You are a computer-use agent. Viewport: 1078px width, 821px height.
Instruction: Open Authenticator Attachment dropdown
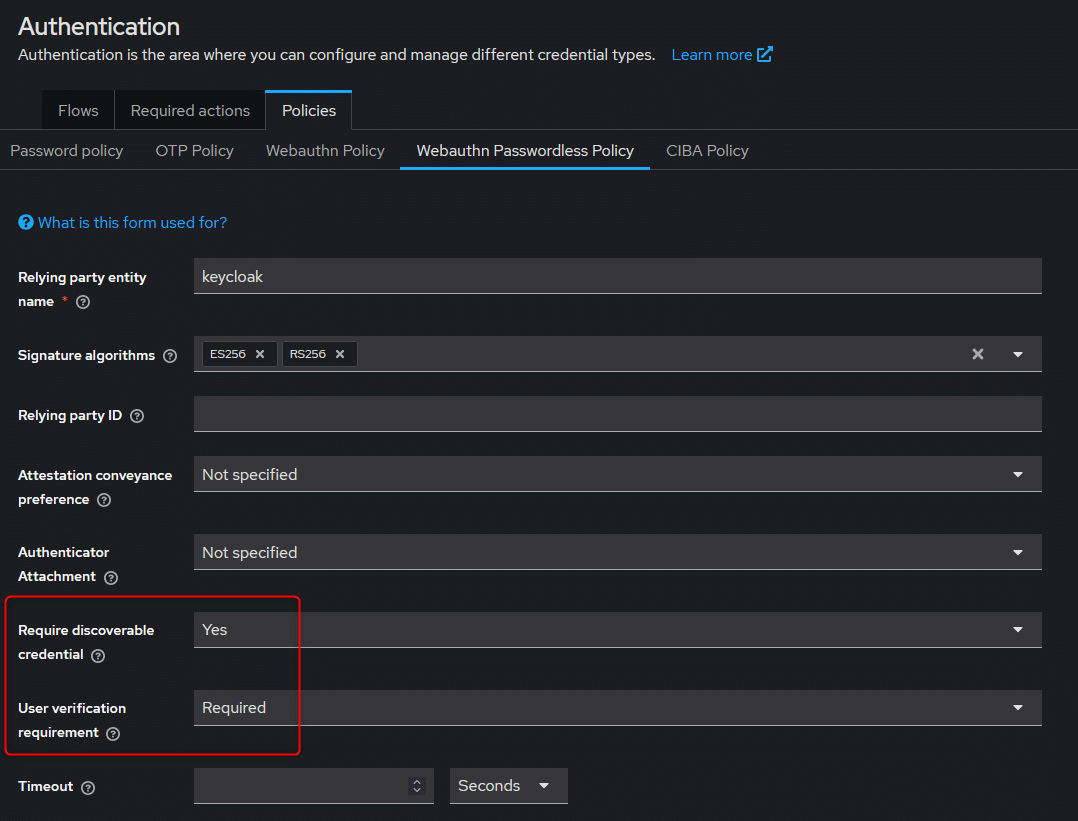pyautogui.click(x=617, y=552)
